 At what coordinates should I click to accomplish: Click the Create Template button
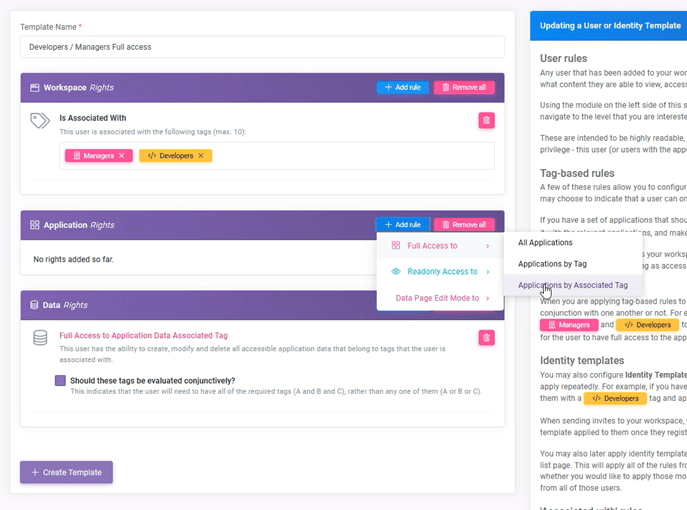(x=66, y=472)
